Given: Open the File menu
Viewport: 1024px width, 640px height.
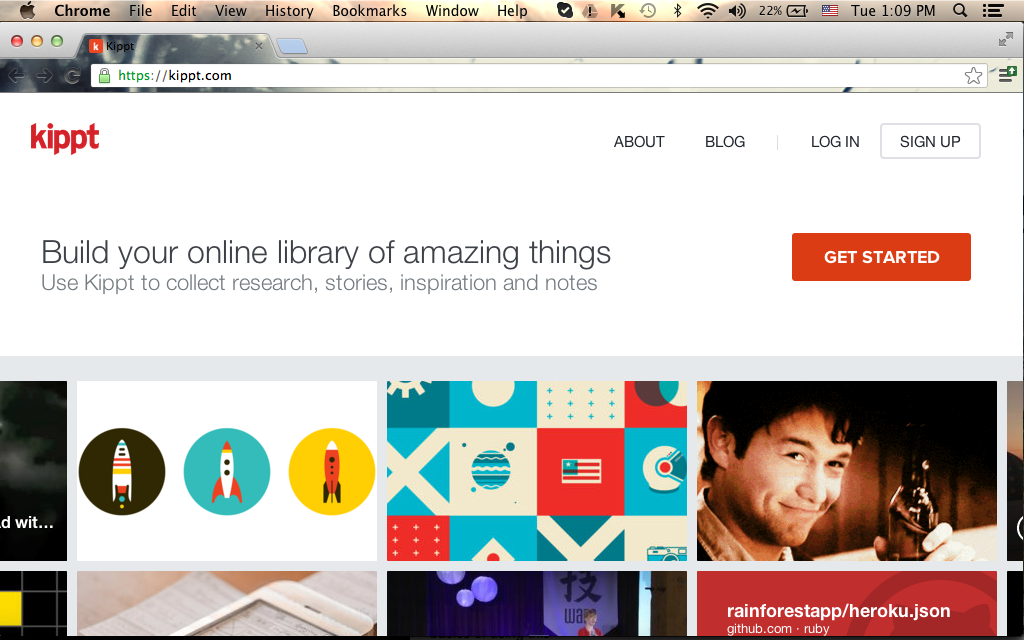Looking at the screenshot, I should [140, 10].
